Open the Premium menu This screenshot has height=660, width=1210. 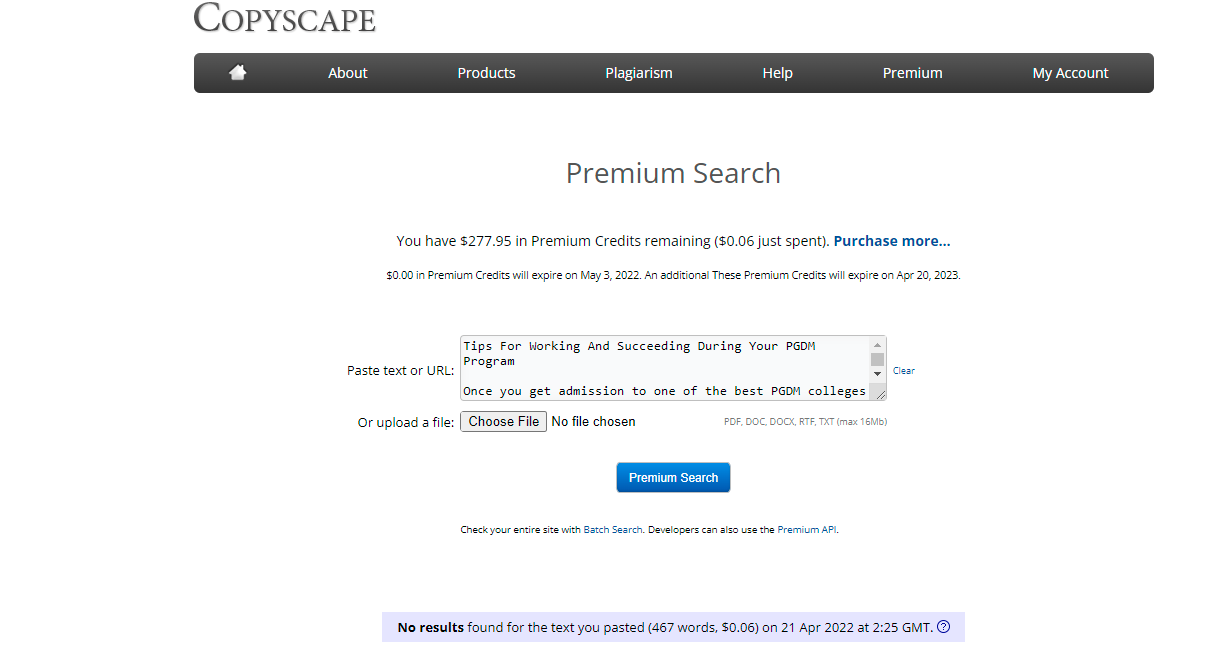(912, 73)
